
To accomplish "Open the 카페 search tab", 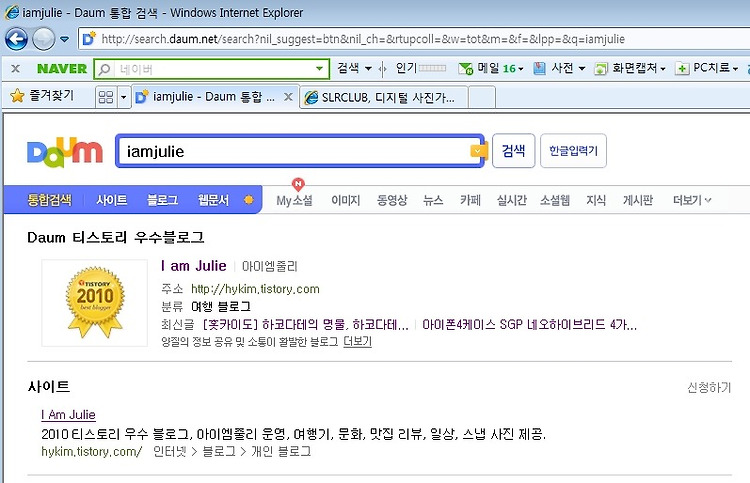I will [x=470, y=200].
